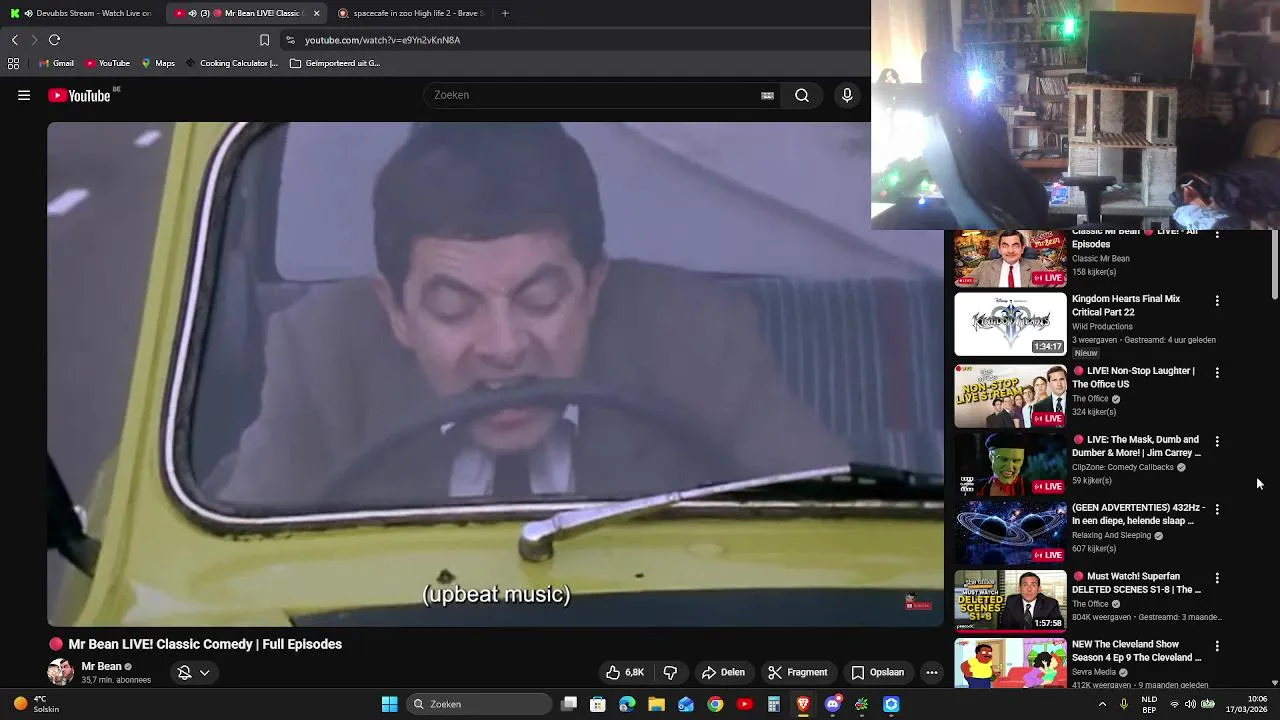
Task: Open site settings icon in address bar
Action: 290,40
